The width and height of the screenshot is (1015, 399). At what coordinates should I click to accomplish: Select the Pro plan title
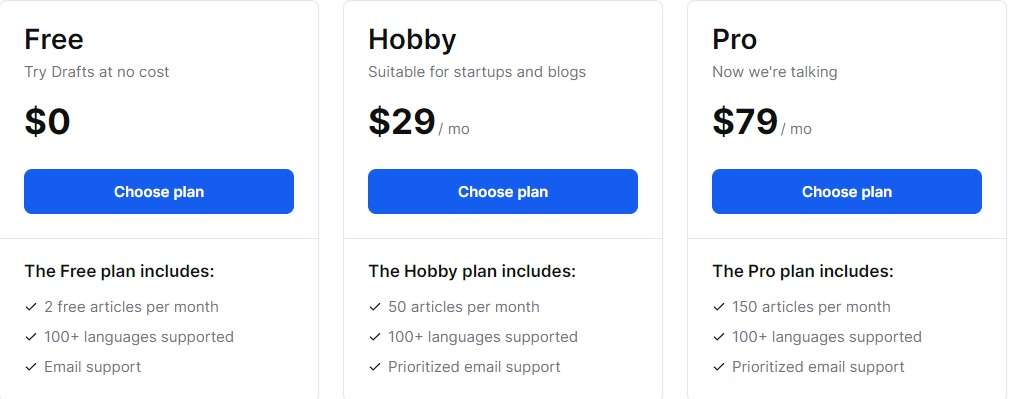point(735,40)
